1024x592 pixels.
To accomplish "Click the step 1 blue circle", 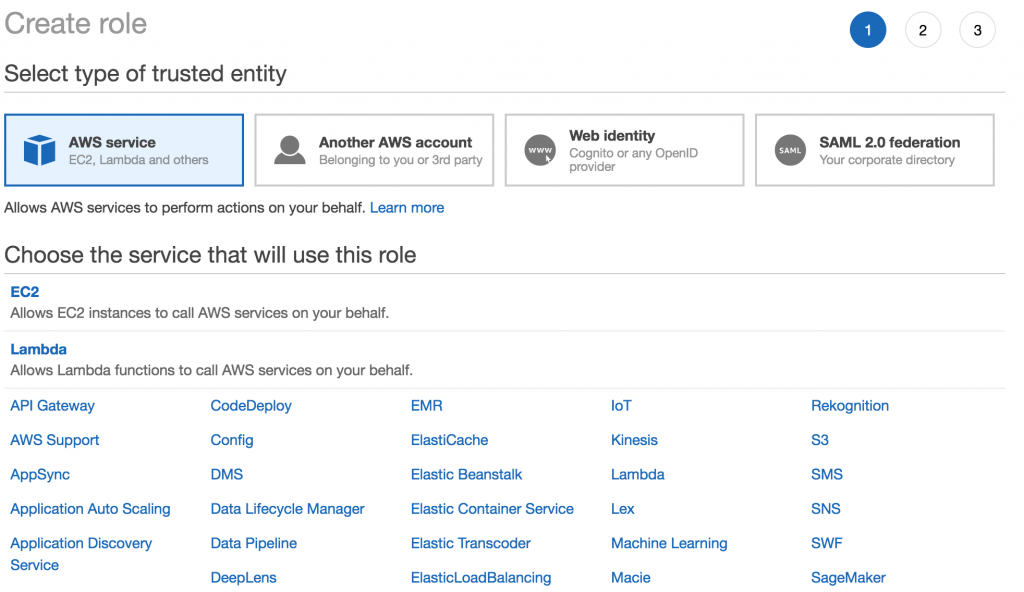I will [868, 30].
